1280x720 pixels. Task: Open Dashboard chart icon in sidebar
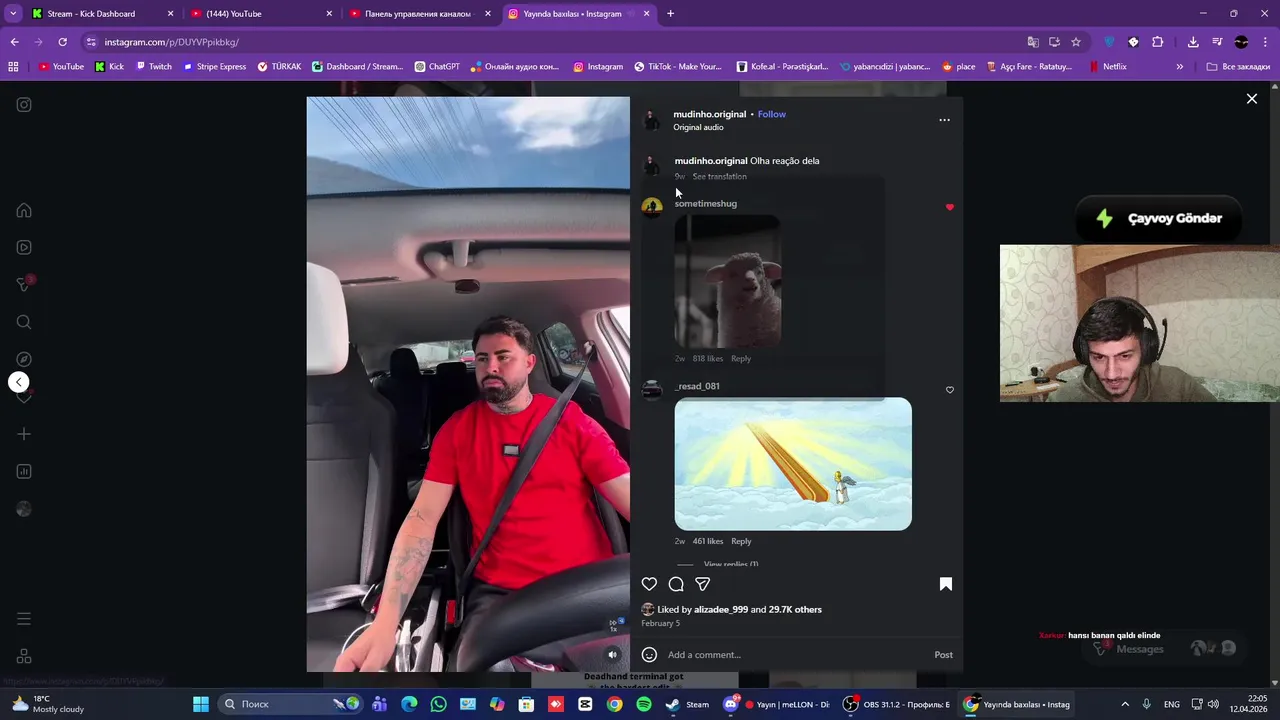point(24,471)
